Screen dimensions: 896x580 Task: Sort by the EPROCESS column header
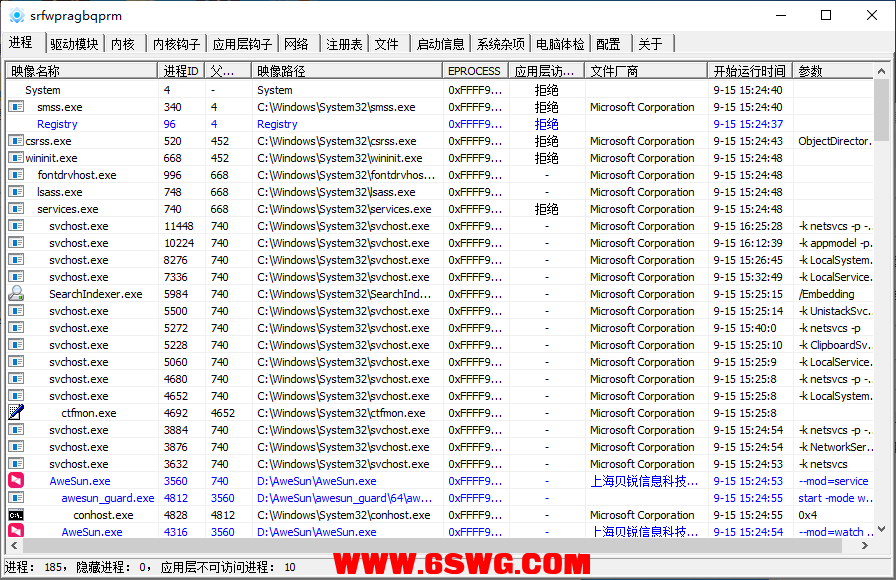475,71
